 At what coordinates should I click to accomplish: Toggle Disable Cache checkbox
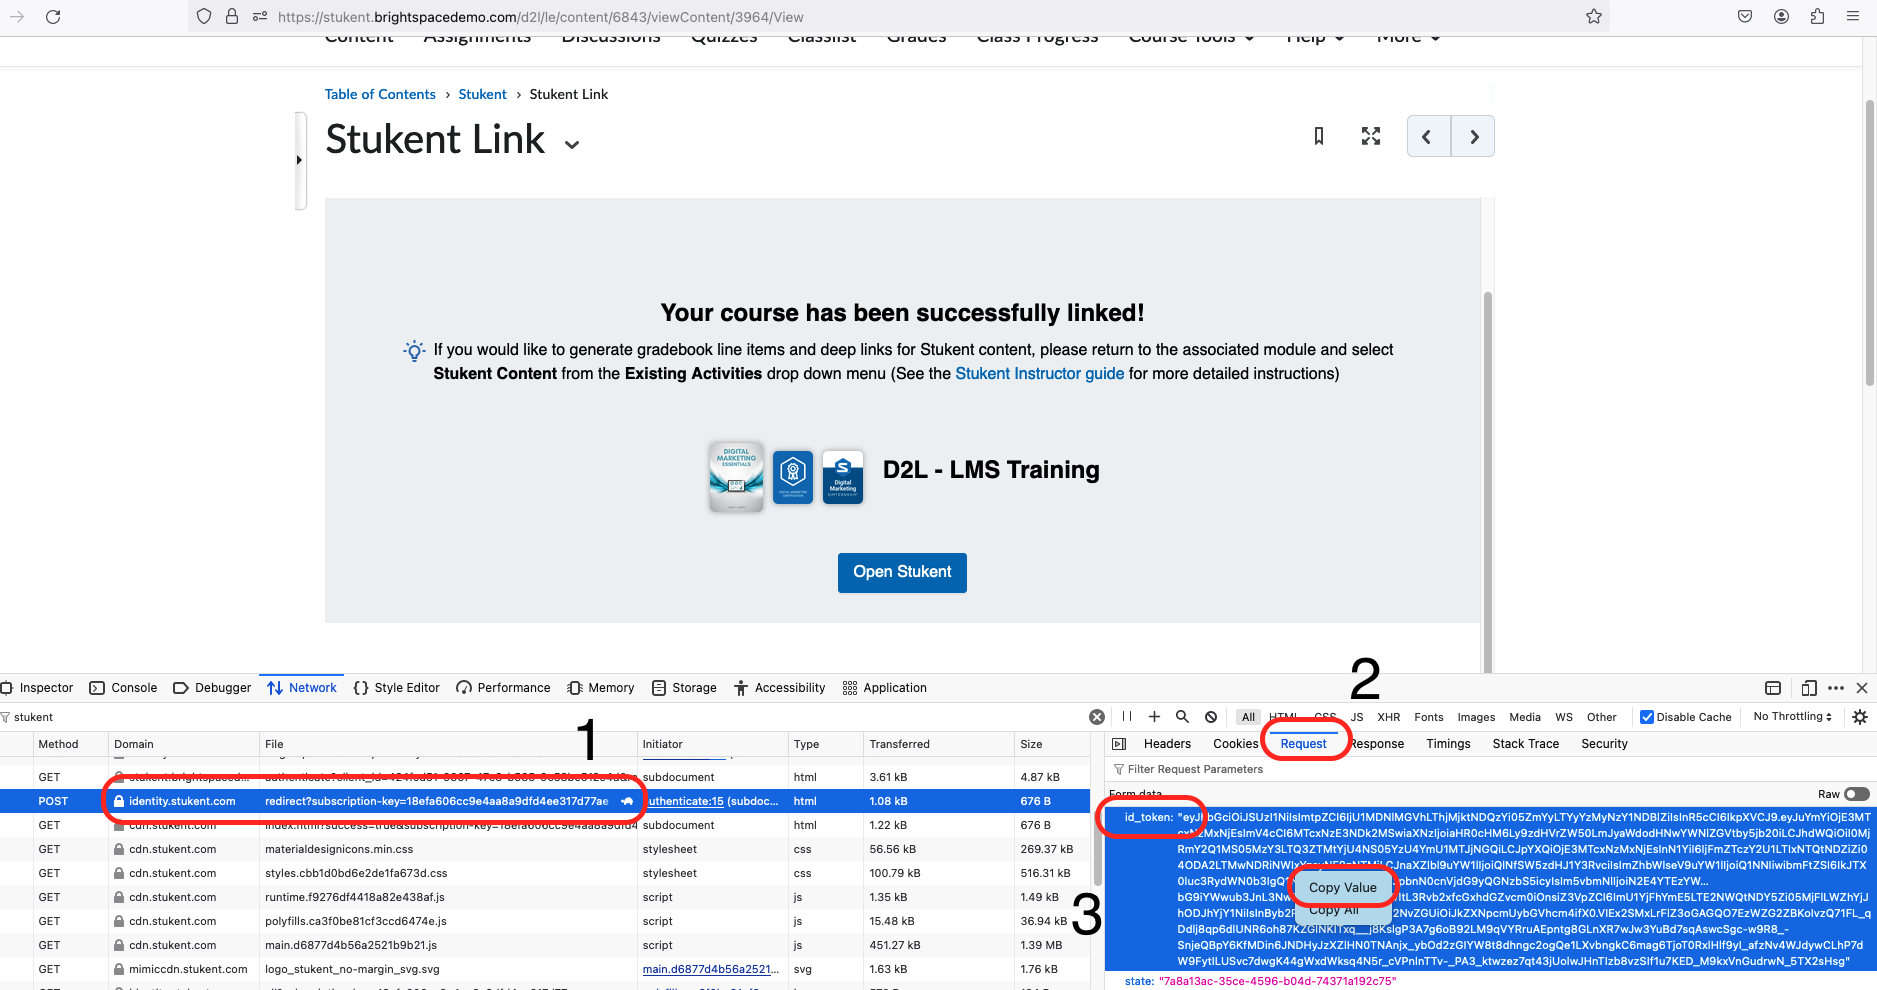point(1647,717)
